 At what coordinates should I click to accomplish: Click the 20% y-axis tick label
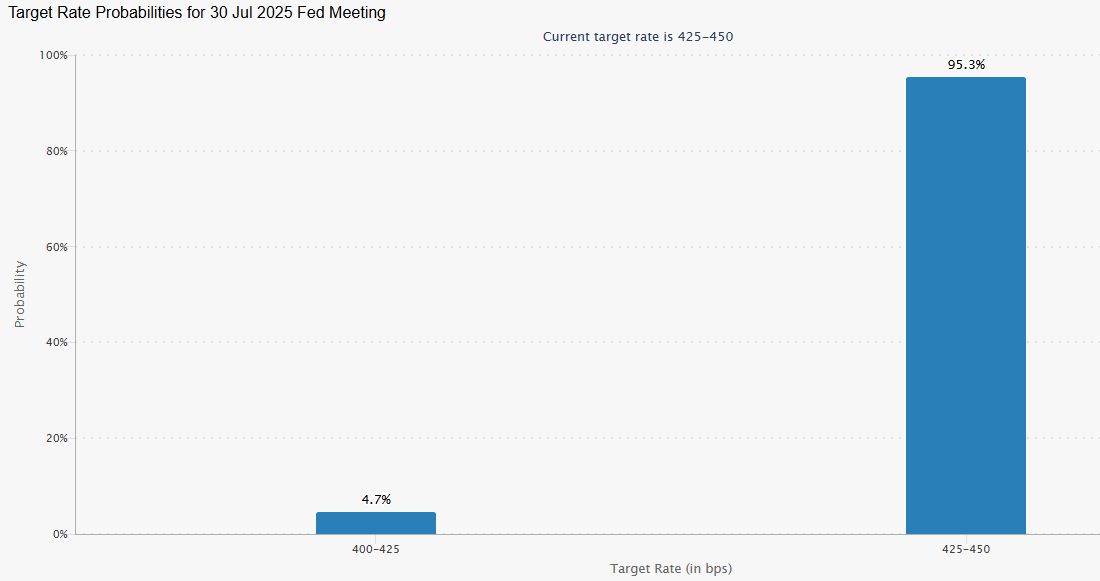(56, 438)
